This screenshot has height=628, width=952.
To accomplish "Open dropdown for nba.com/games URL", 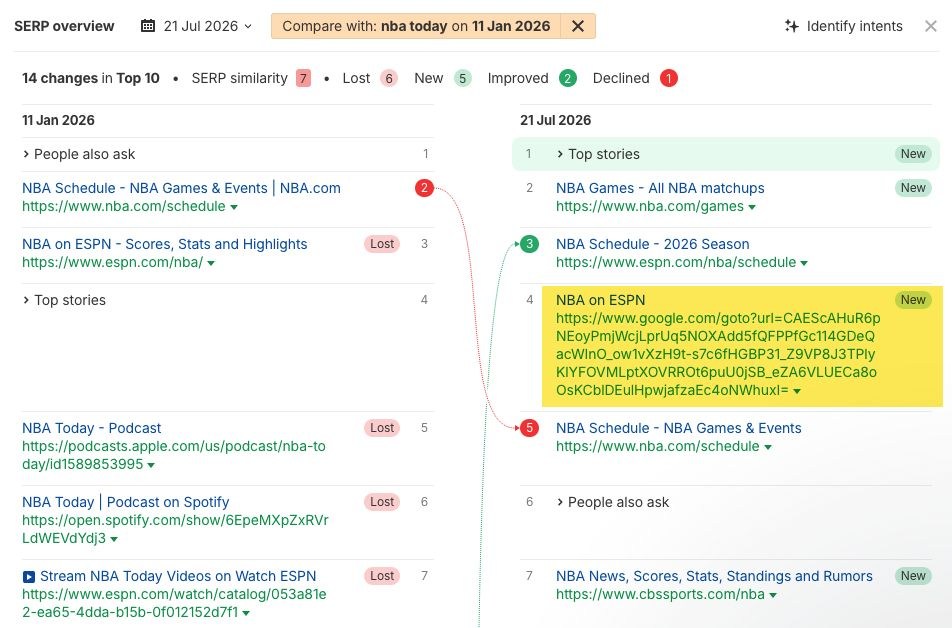I will (x=752, y=207).
